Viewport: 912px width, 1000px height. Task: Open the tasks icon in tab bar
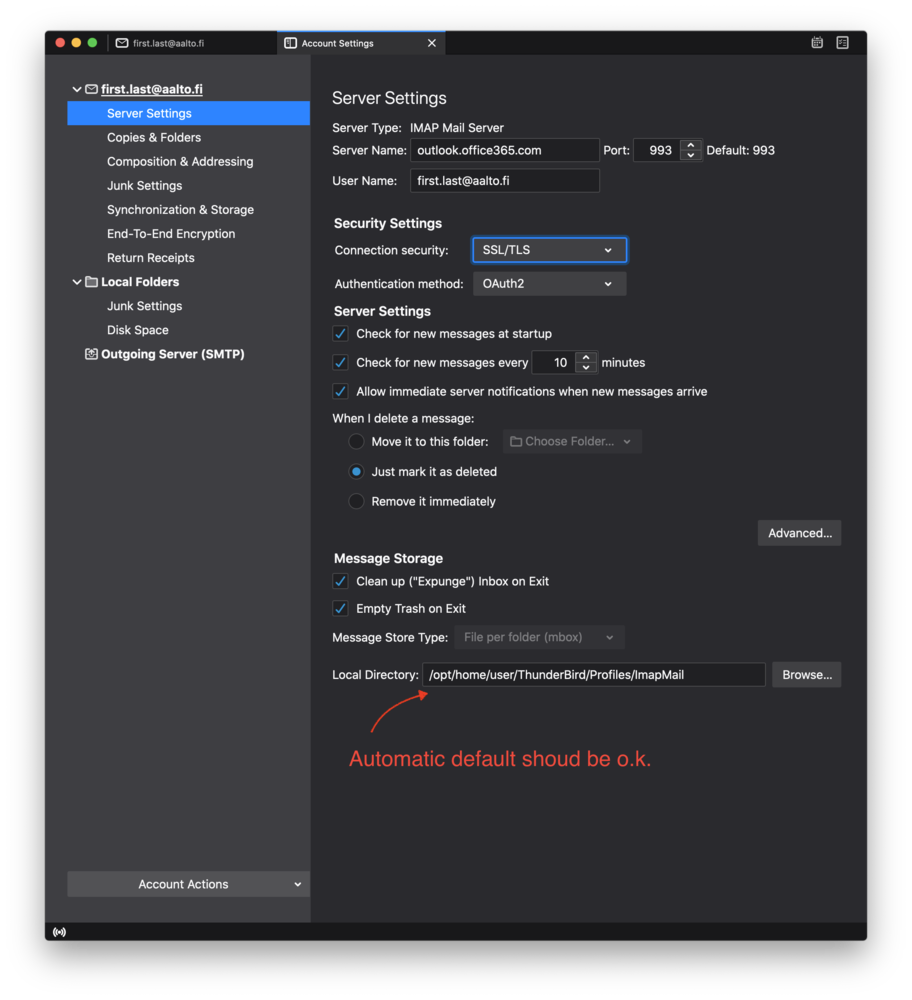tap(842, 43)
